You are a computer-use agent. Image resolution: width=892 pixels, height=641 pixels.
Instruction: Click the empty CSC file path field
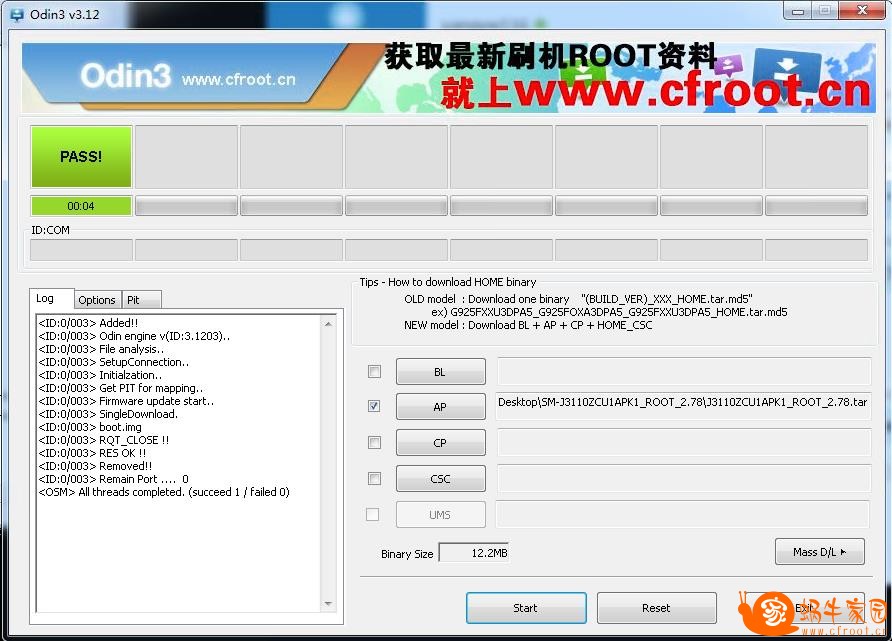pyautogui.click(x=684, y=478)
